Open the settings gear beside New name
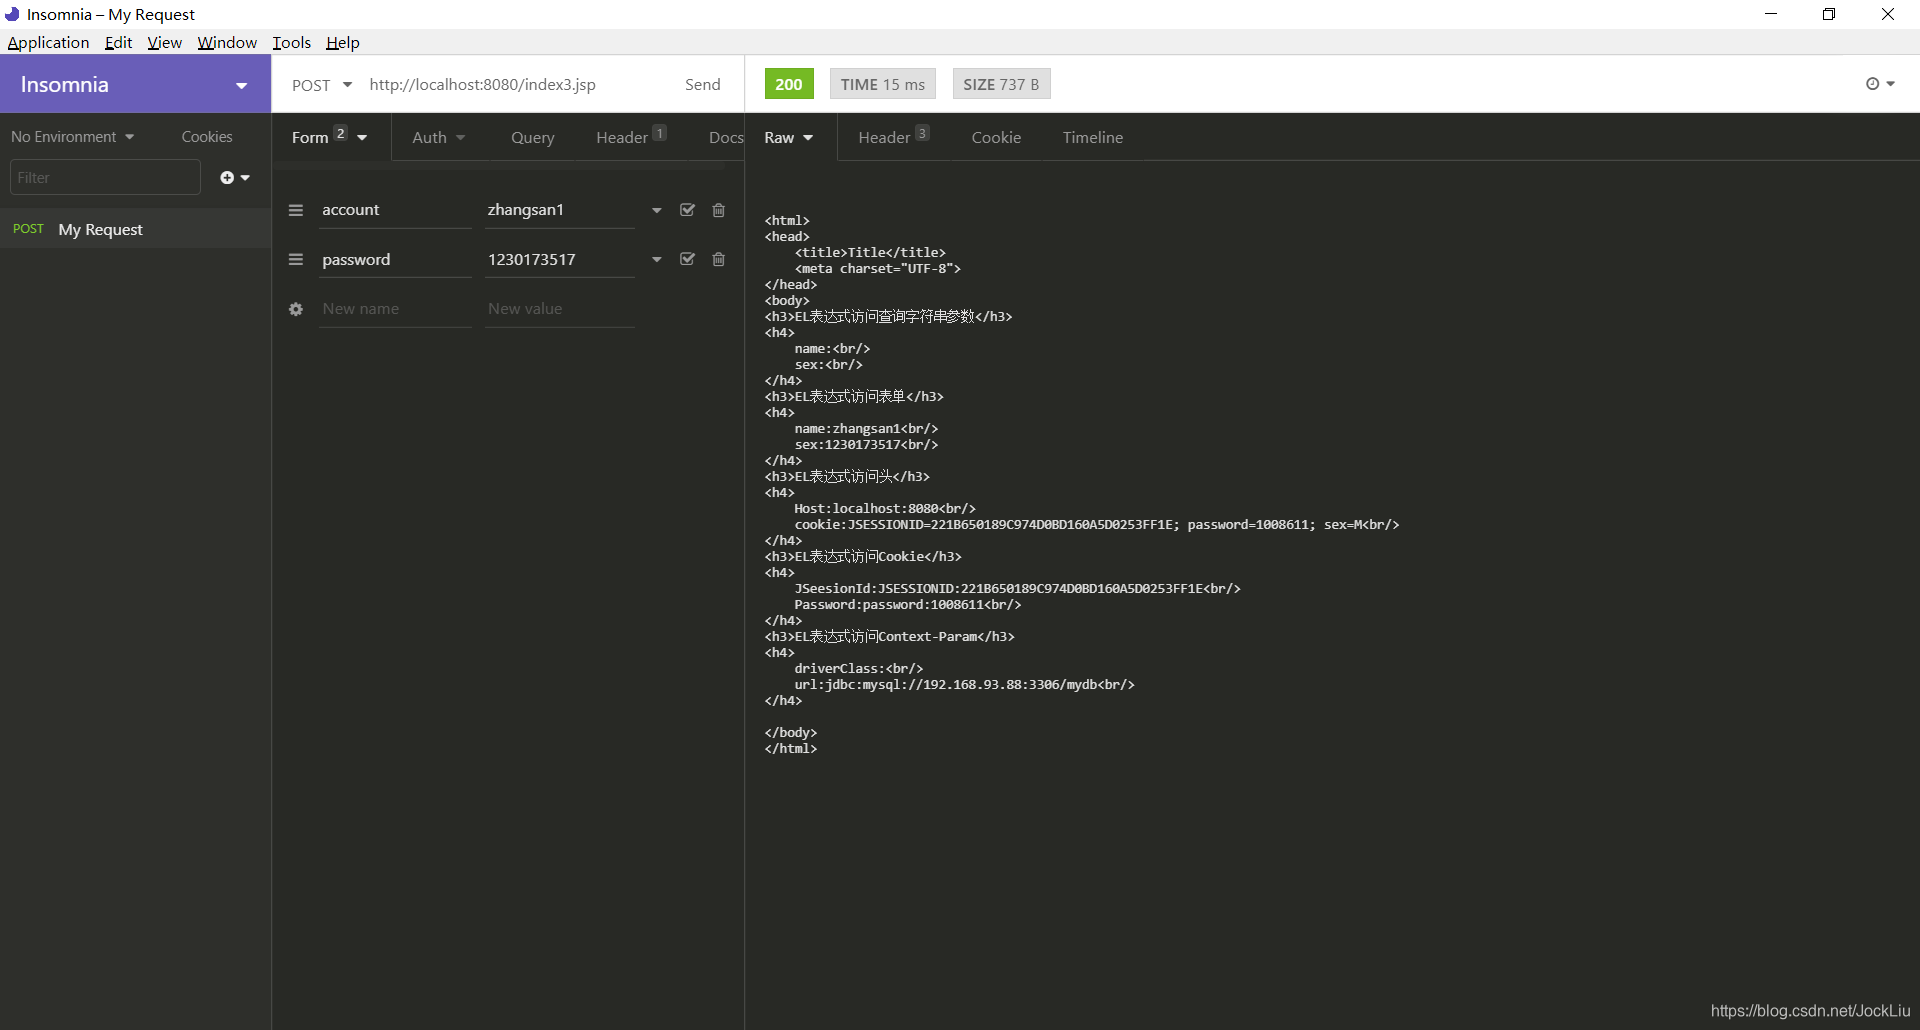 (296, 309)
